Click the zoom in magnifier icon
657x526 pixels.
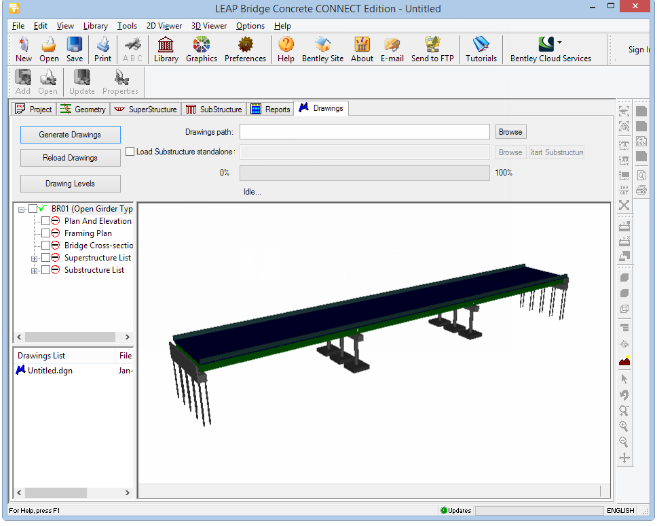624,426
